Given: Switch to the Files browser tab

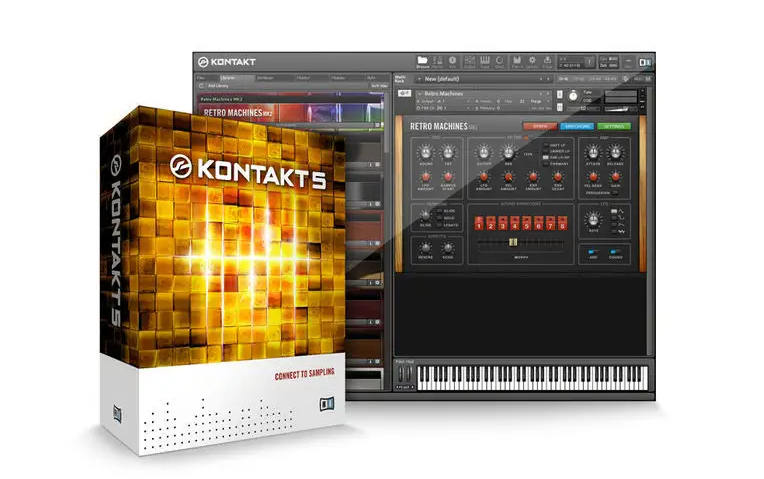Looking at the screenshot, I should click(208, 78).
